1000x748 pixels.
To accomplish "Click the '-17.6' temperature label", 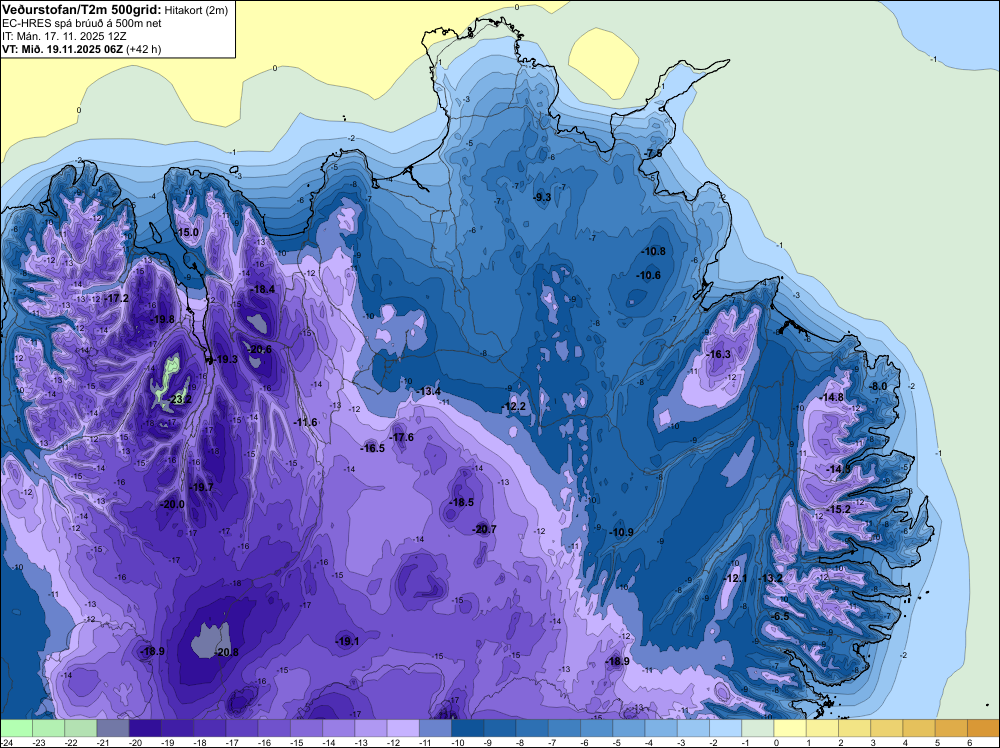I will click(402, 437).
